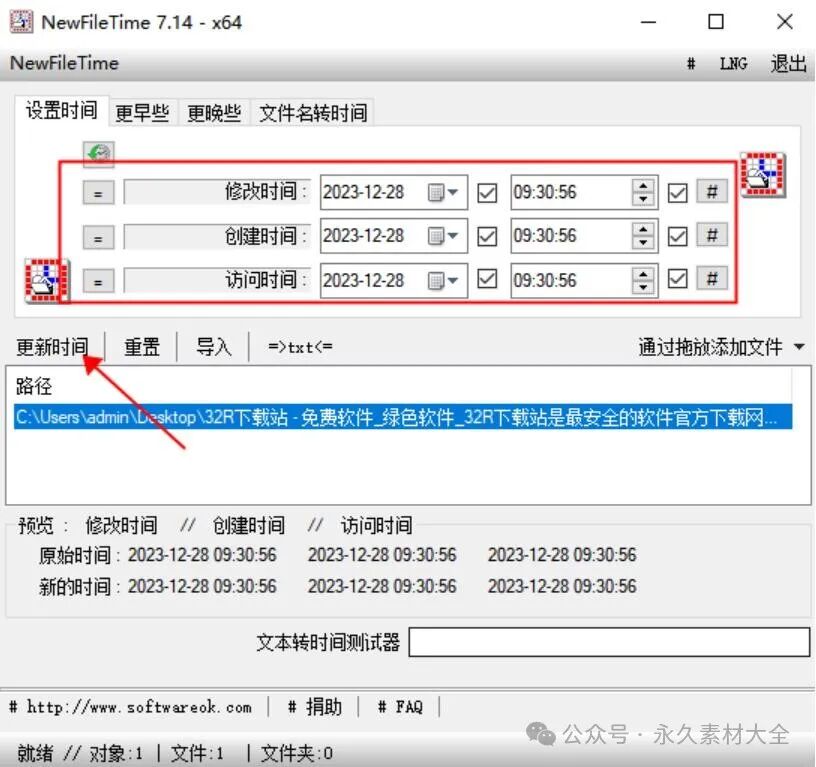This screenshot has height=767, width=816.
Task: Open the 访问时间 date calendar dropdown
Action: (443, 281)
